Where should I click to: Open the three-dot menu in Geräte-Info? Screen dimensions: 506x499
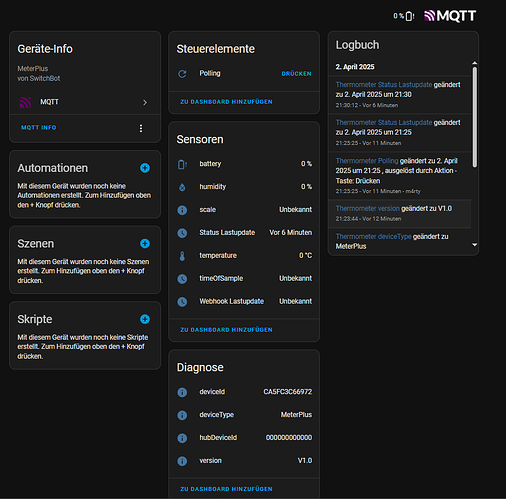(x=141, y=128)
